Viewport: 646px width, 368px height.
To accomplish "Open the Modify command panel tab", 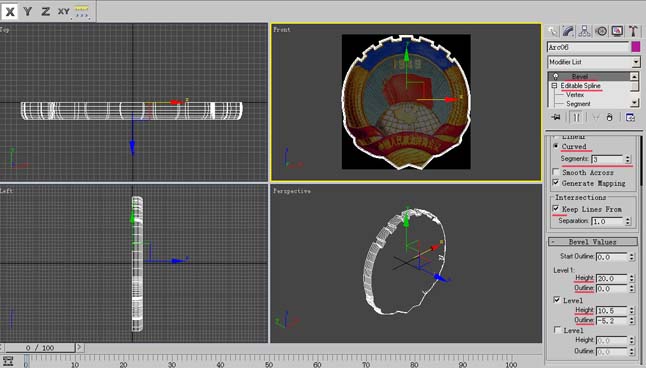I will click(x=569, y=31).
